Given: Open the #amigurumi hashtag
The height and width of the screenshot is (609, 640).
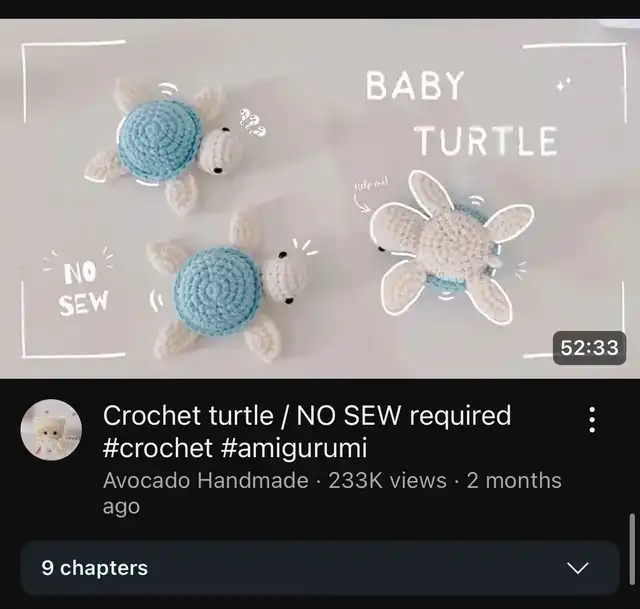Looking at the screenshot, I should pos(294,448).
